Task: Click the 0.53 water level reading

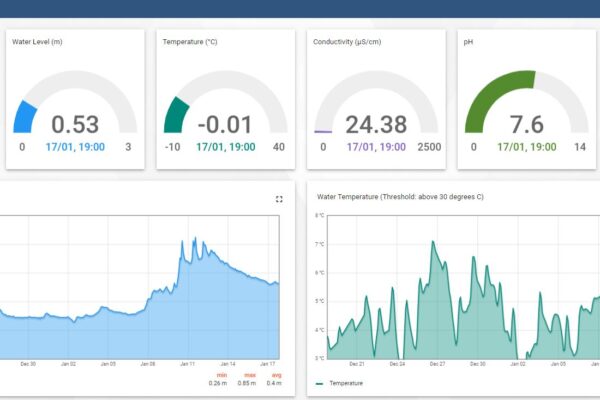Action: coord(75,124)
